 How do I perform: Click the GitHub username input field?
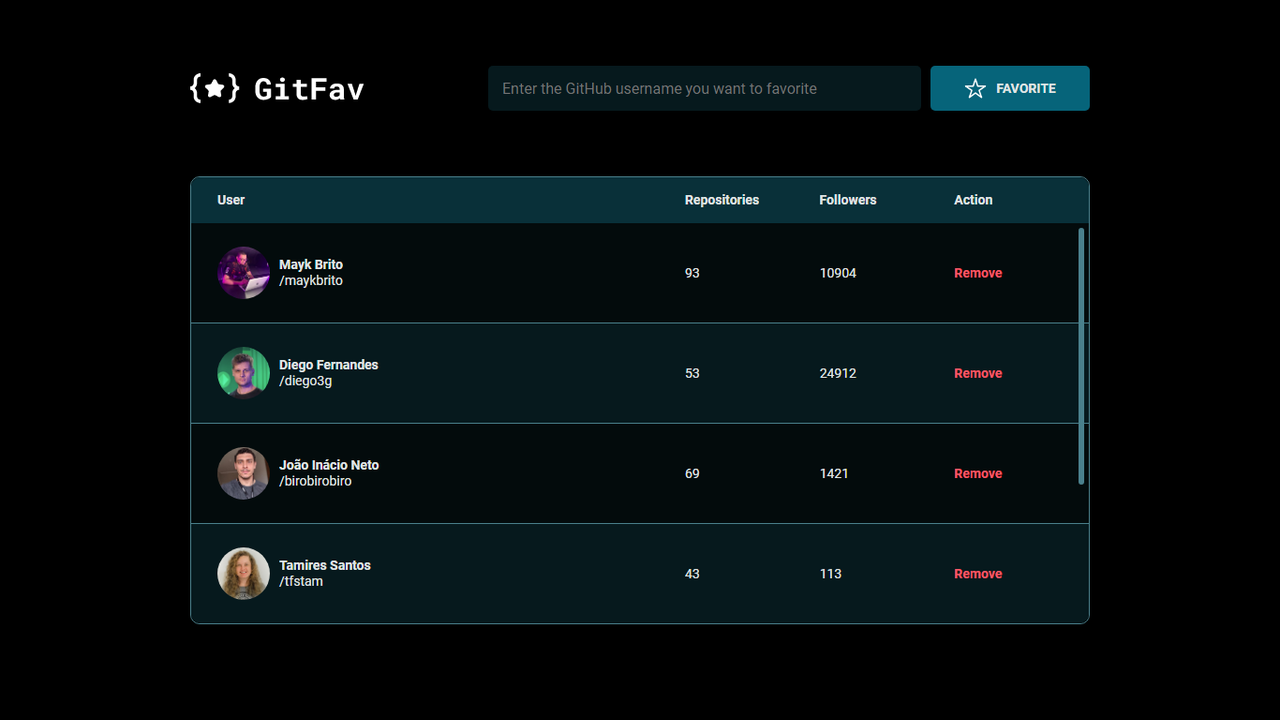pos(704,88)
